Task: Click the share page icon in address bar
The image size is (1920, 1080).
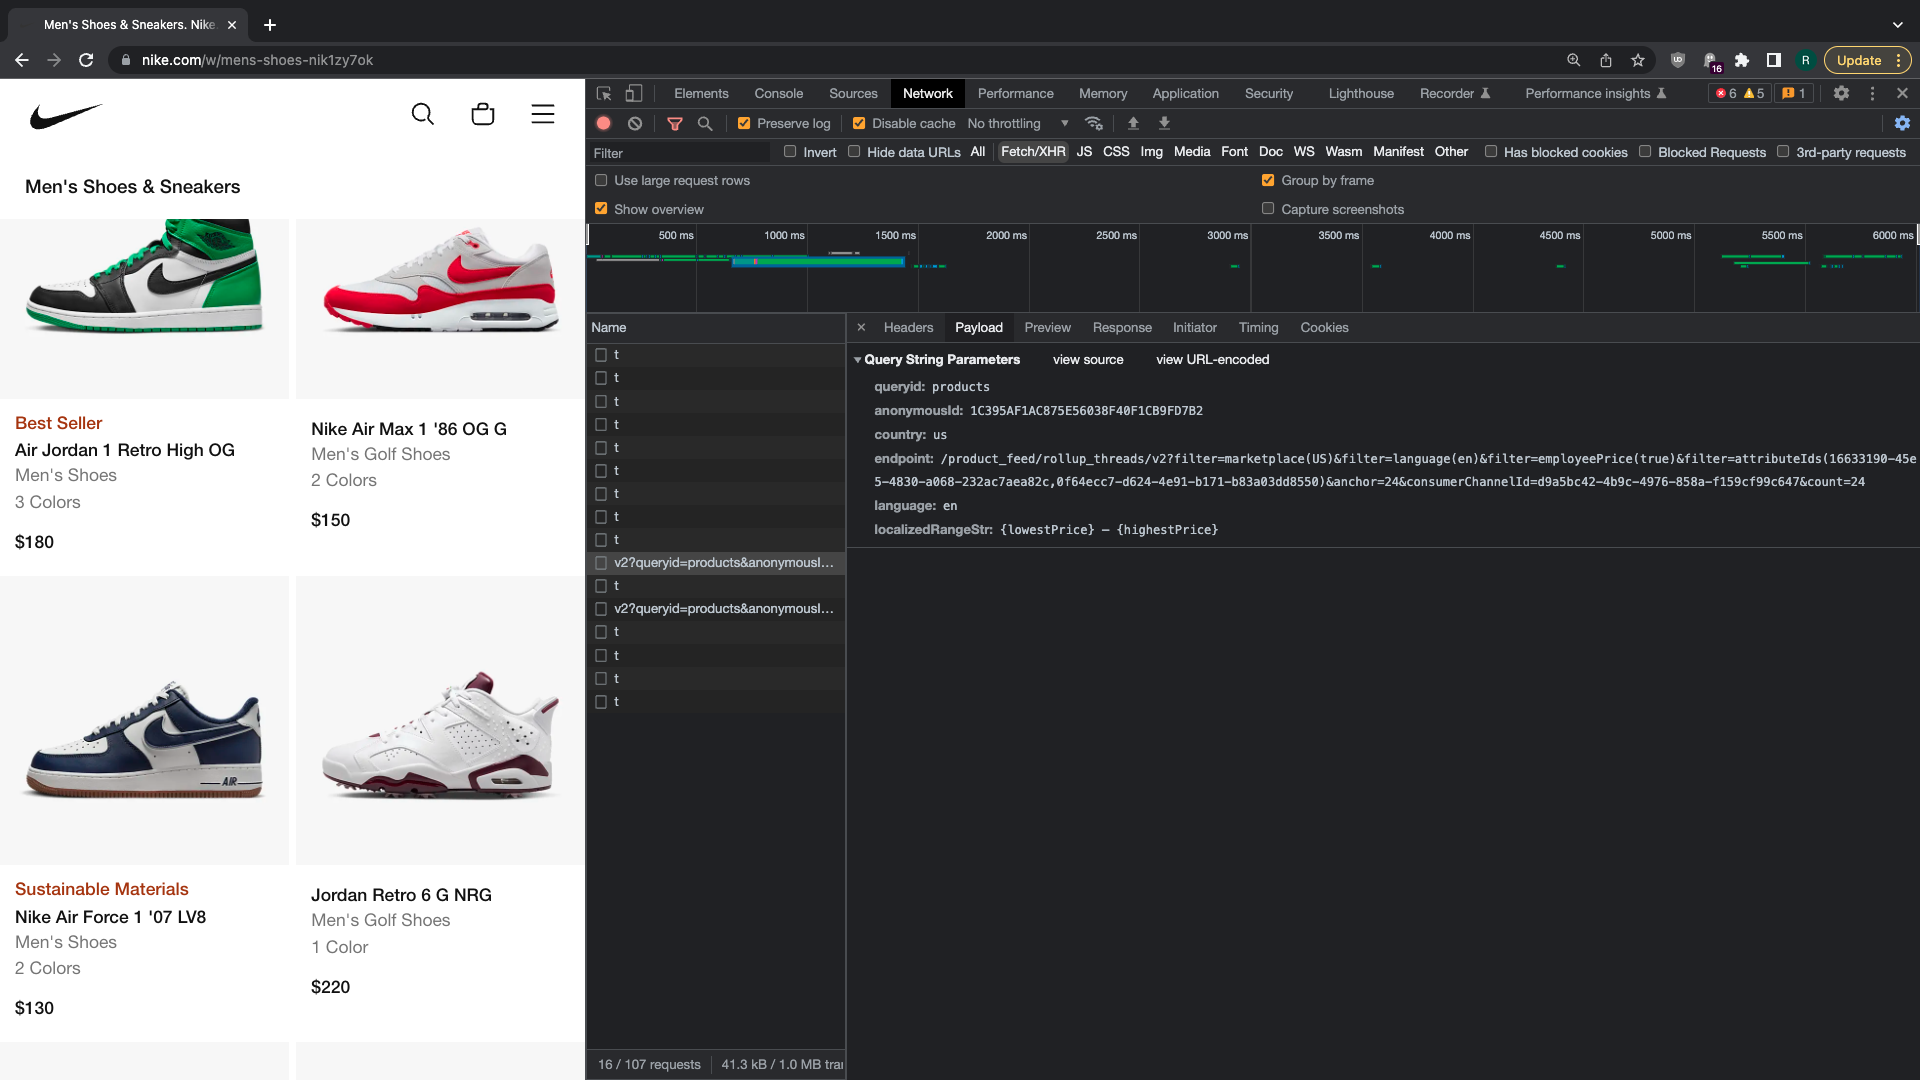Action: pyautogui.click(x=1606, y=60)
